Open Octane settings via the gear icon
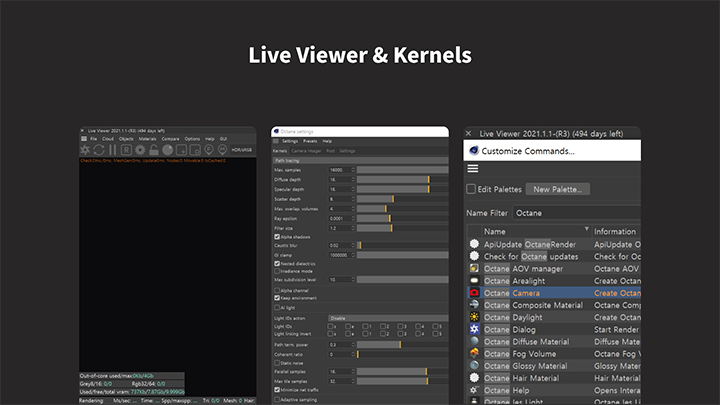Screen dimensions: 720x405 click(x=140, y=150)
